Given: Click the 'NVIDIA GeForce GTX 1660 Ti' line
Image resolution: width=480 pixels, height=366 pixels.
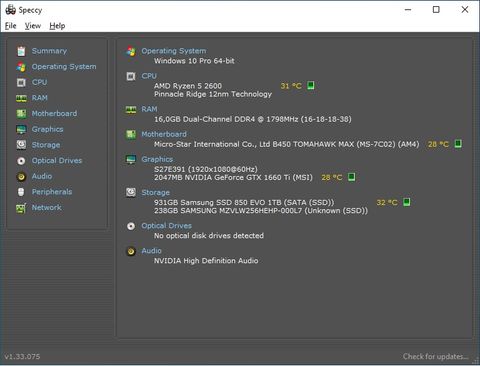Looking at the screenshot, I should (x=233, y=178).
